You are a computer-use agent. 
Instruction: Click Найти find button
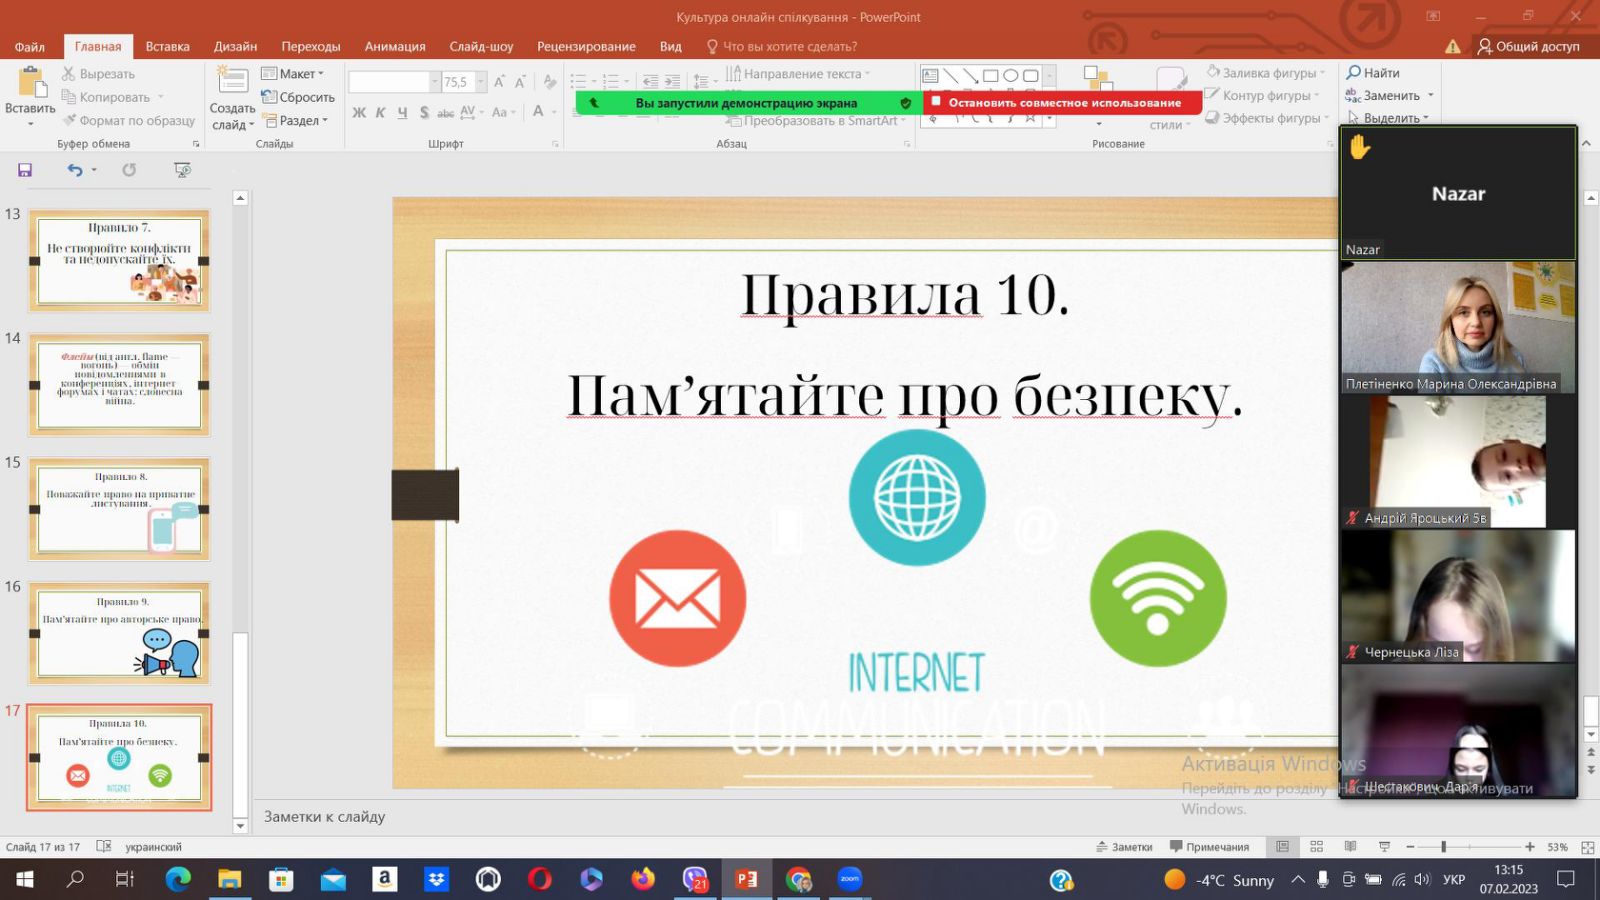point(1372,73)
